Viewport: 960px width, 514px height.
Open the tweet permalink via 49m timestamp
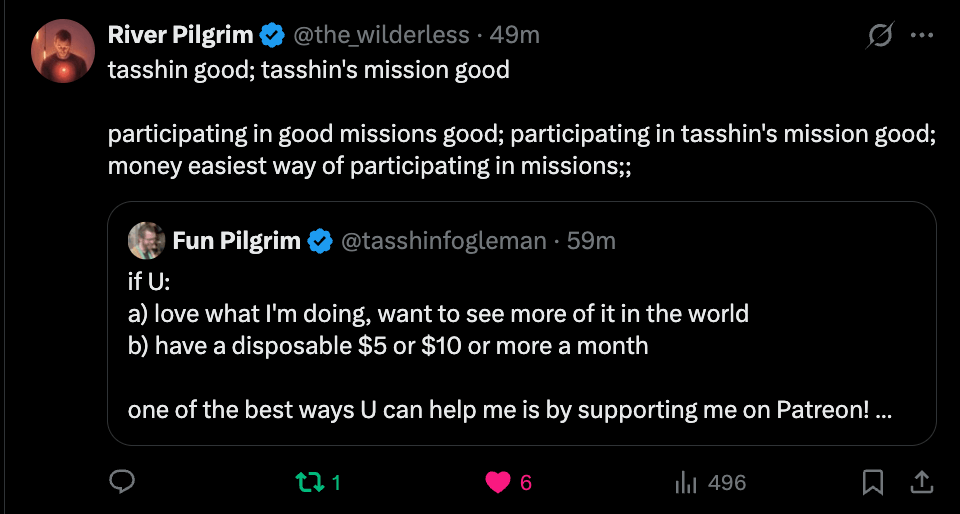pyautogui.click(x=514, y=35)
